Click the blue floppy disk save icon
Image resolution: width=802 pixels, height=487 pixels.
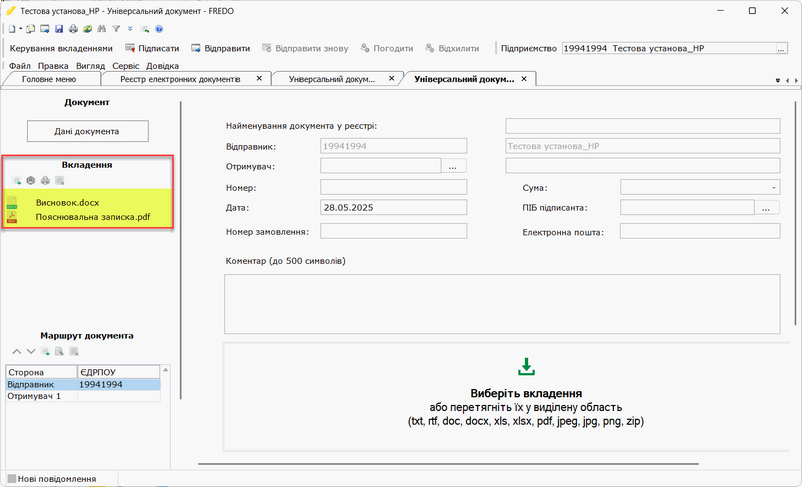[x=59, y=29]
